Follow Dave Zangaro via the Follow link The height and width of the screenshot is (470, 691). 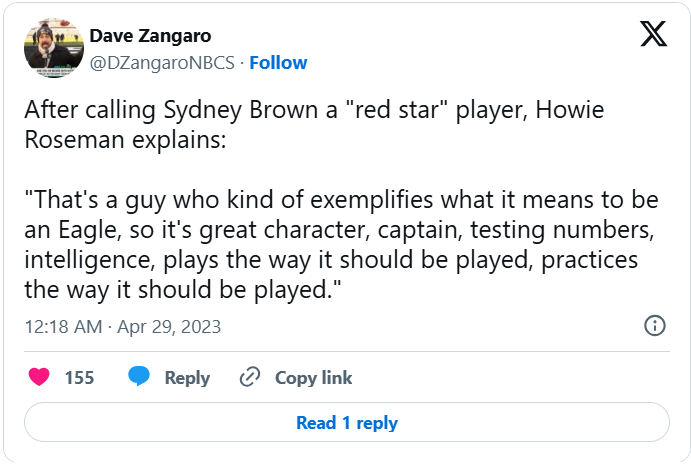coord(278,63)
